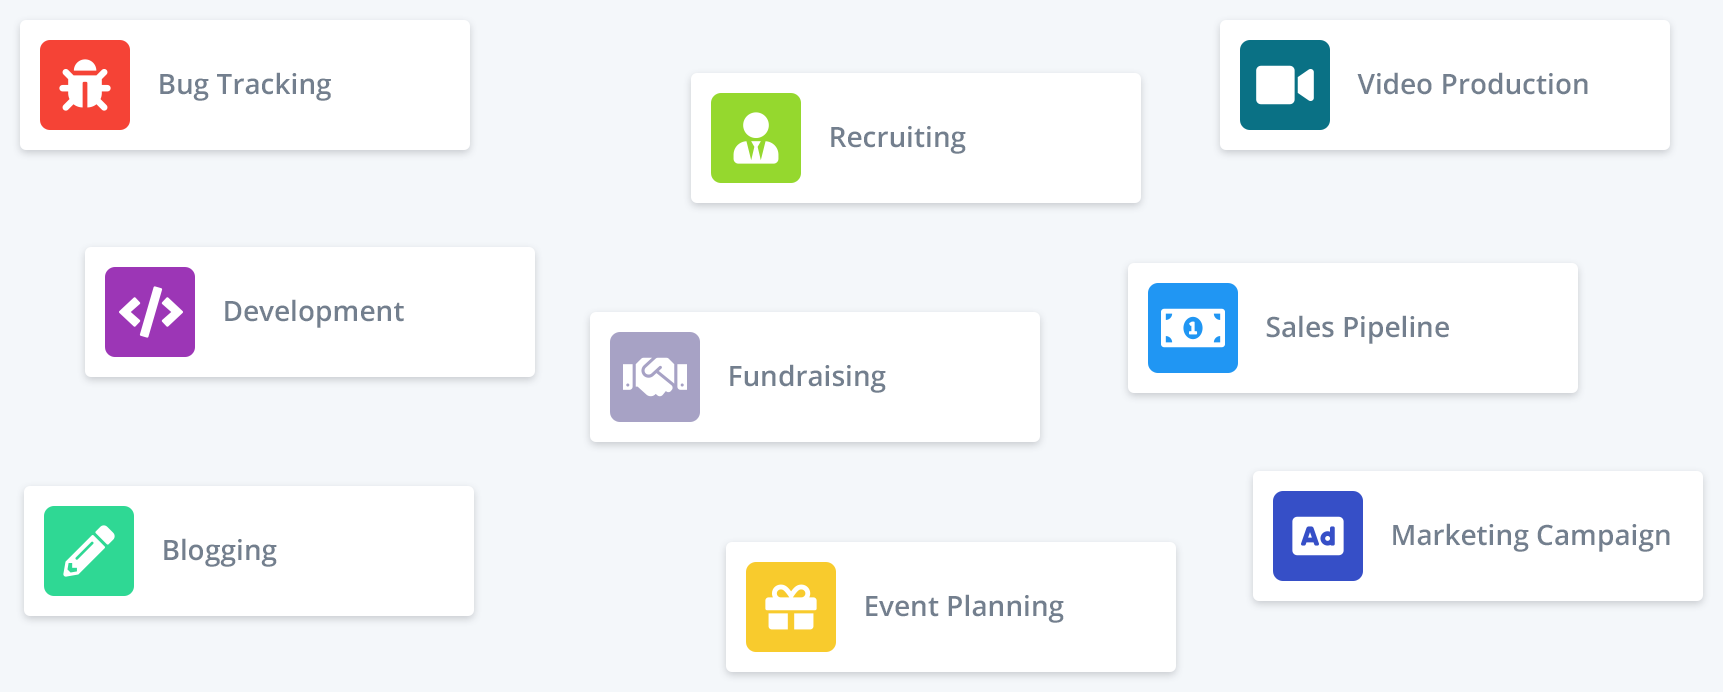Select the Fundraising label text
The width and height of the screenshot is (1723, 692).
(807, 377)
